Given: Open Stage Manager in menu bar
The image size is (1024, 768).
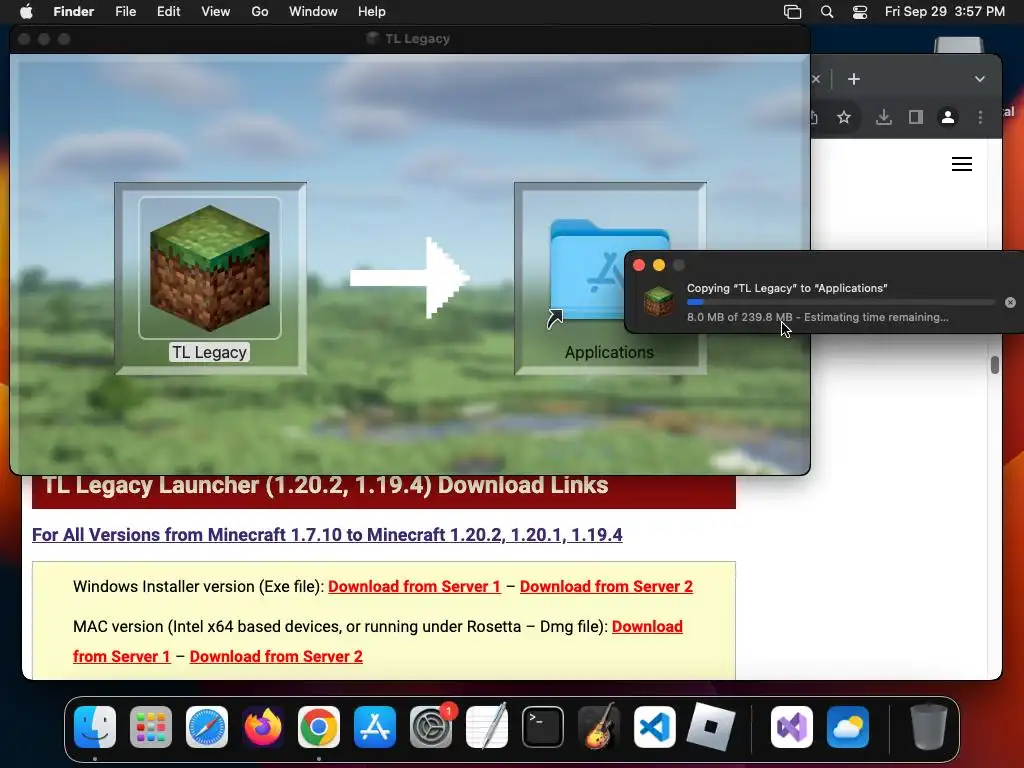Looking at the screenshot, I should click(792, 12).
